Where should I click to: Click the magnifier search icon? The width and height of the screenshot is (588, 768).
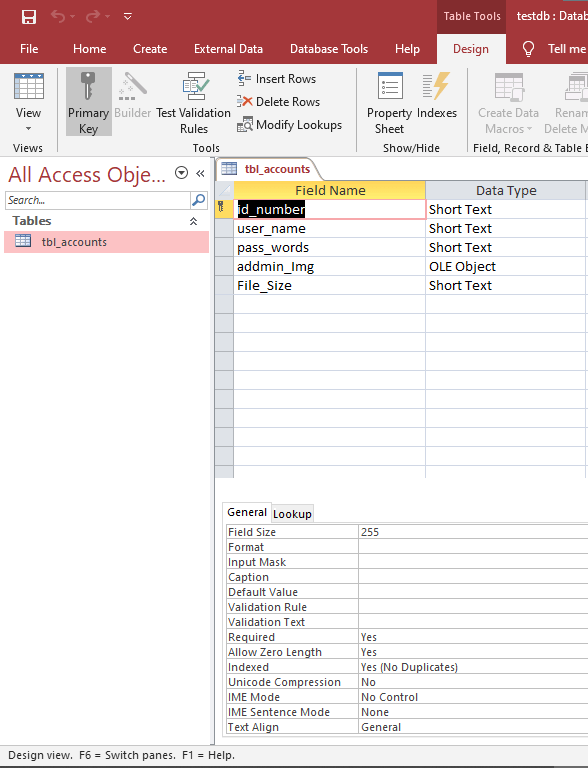coord(198,200)
